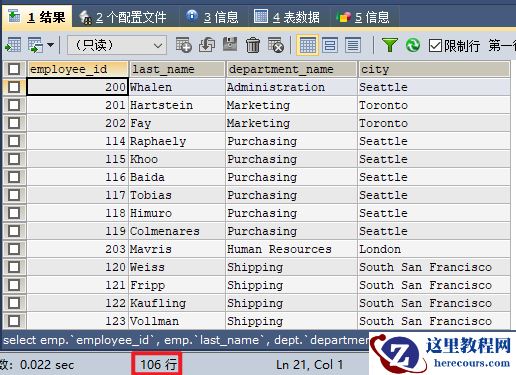Duplicate current row icon
The image size is (516, 375).
pyautogui.click(x=207, y=45)
